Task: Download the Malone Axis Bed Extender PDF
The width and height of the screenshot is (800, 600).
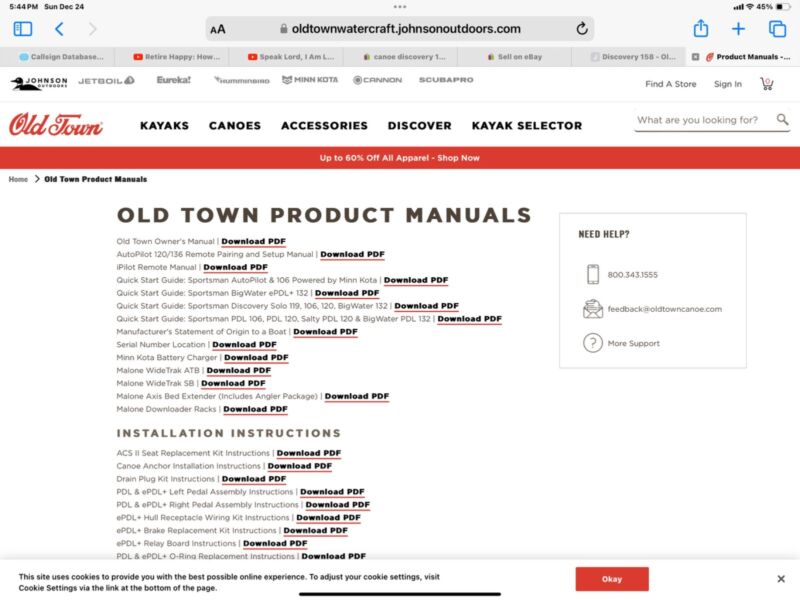Action: pyautogui.click(x=357, y=396)
